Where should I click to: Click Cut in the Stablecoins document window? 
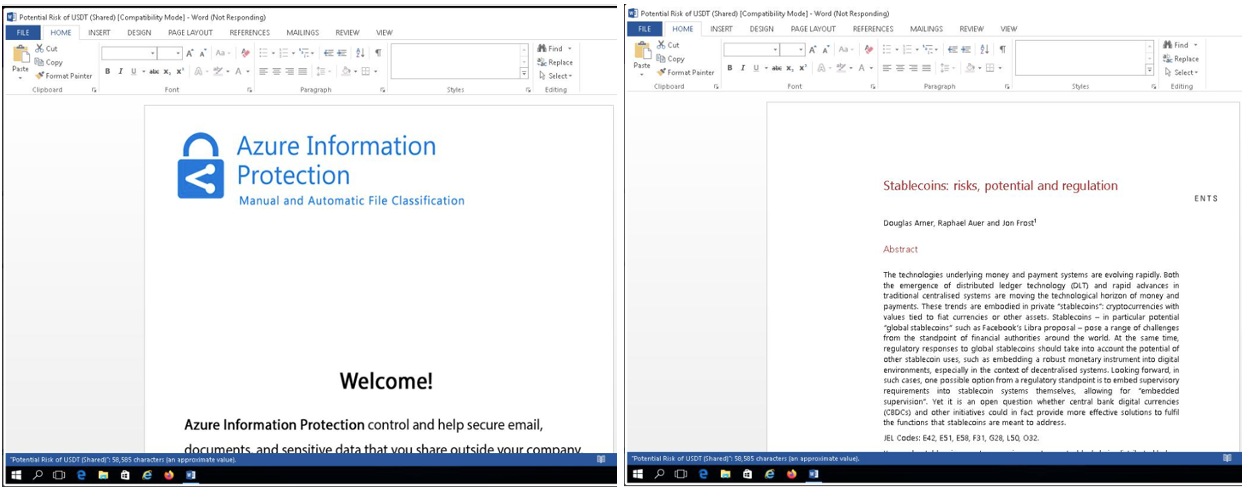point(669,45)
